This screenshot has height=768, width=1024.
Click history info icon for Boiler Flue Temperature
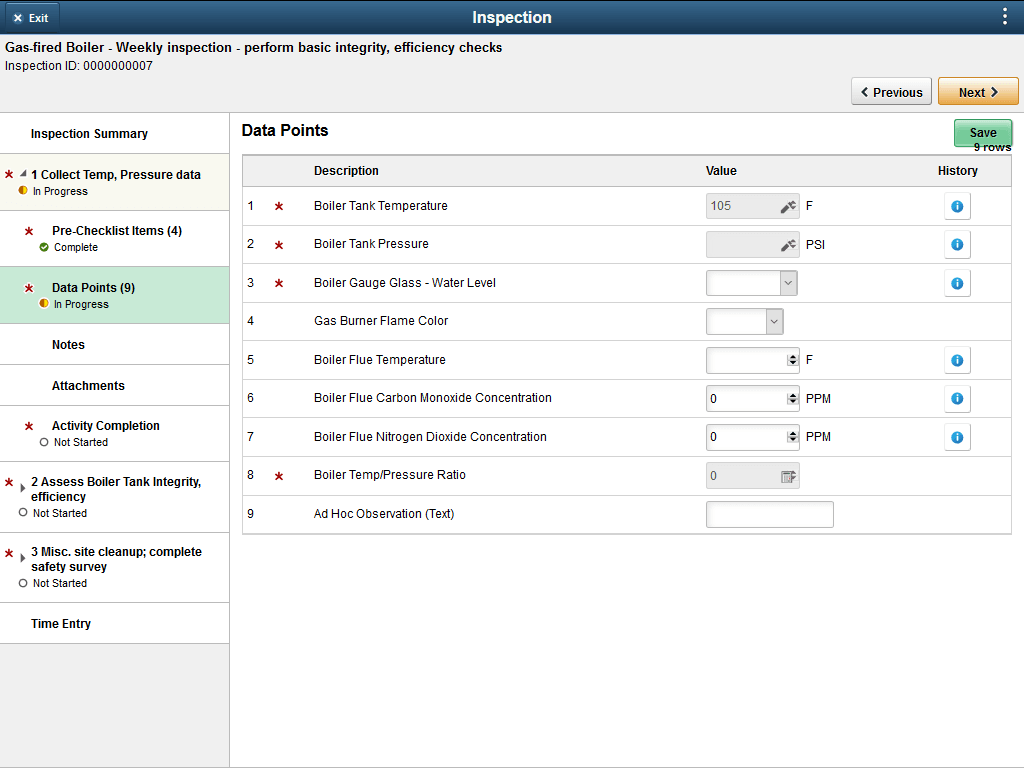tap(957, 360)
